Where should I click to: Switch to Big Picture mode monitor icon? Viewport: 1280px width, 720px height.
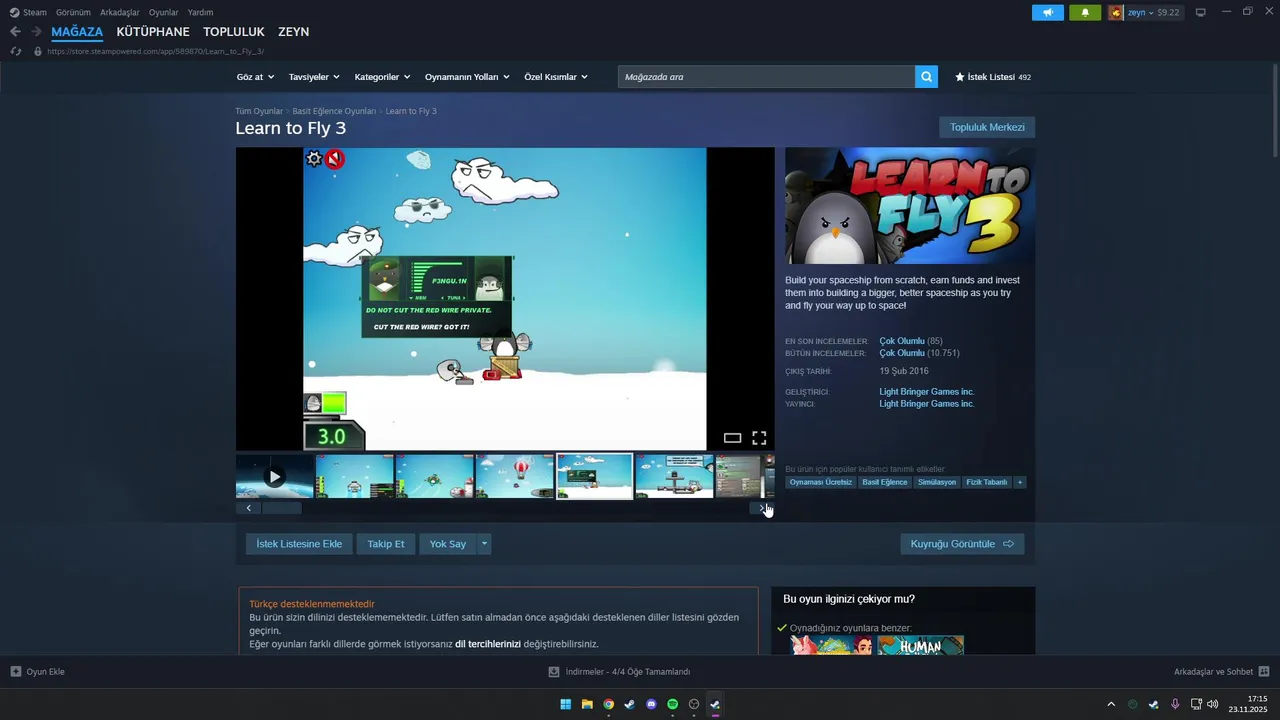coord(1201,13)
